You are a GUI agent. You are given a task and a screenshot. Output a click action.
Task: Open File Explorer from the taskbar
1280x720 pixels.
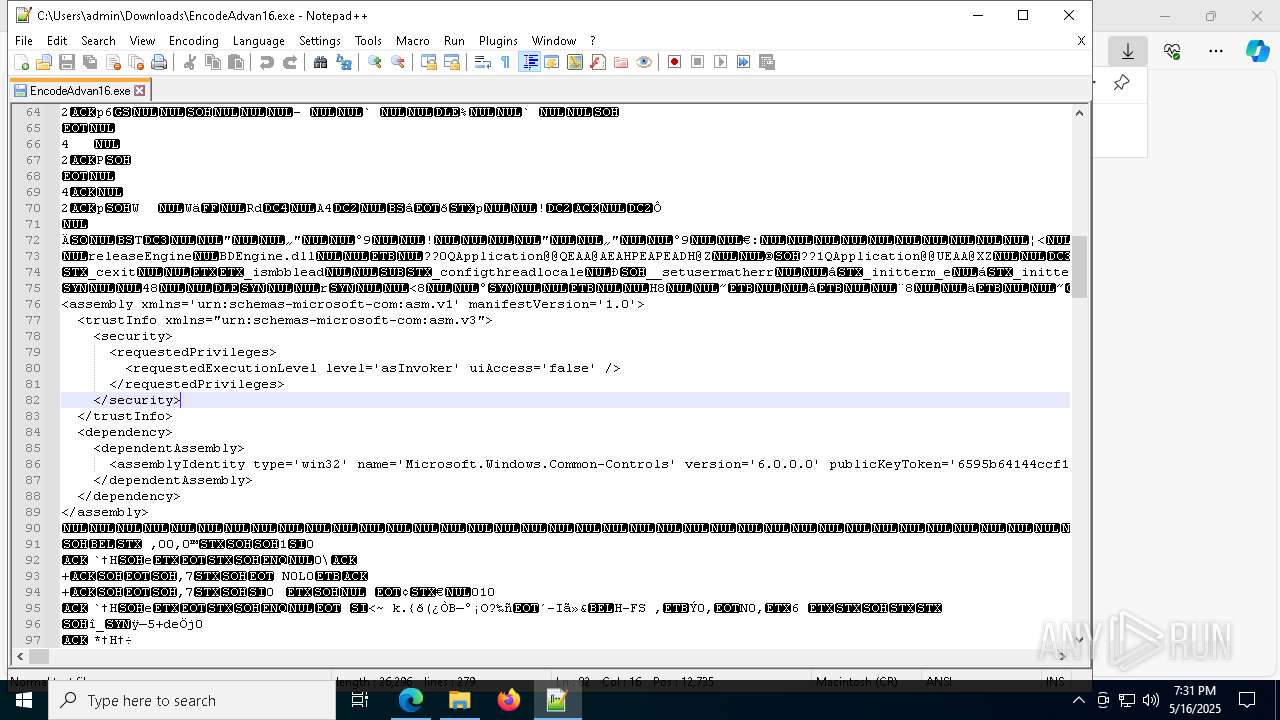tap(460, 700)
